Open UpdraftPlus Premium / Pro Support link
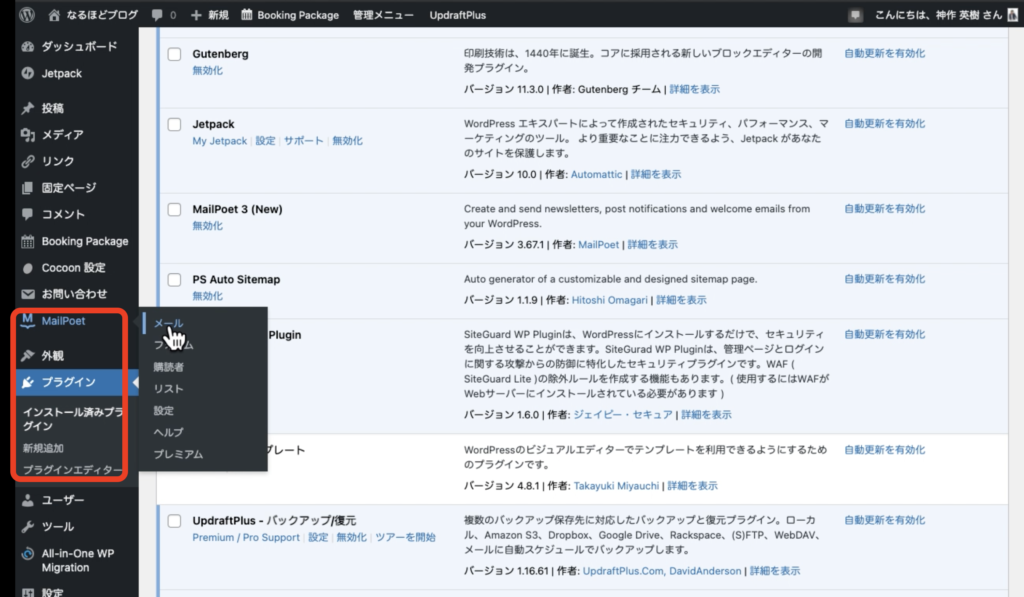This screenshot has height=597, width=1024. click(x=246, y=537)
